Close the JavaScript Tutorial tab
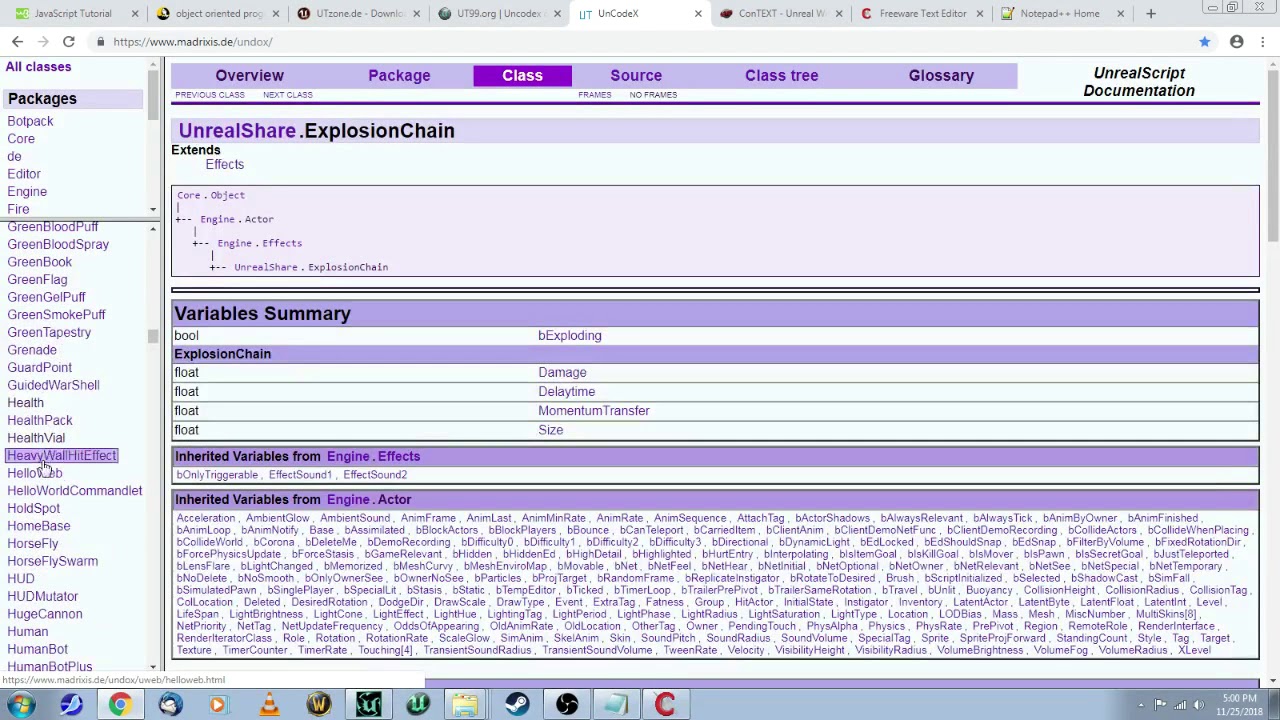1280x720 pixels. click(x=134, y=14)
